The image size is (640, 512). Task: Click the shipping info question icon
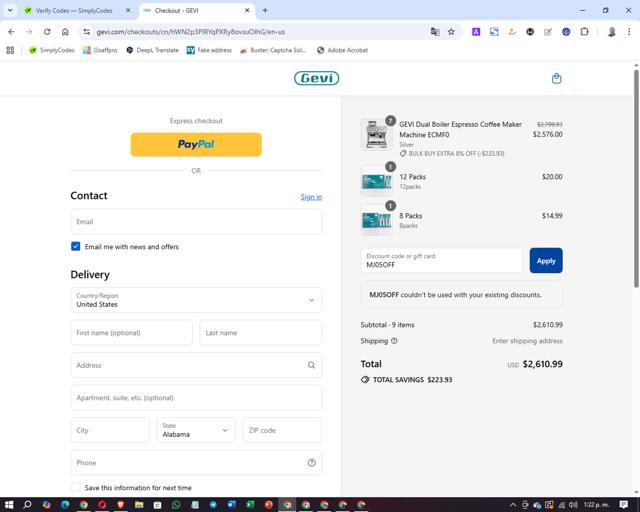[394, 341]
